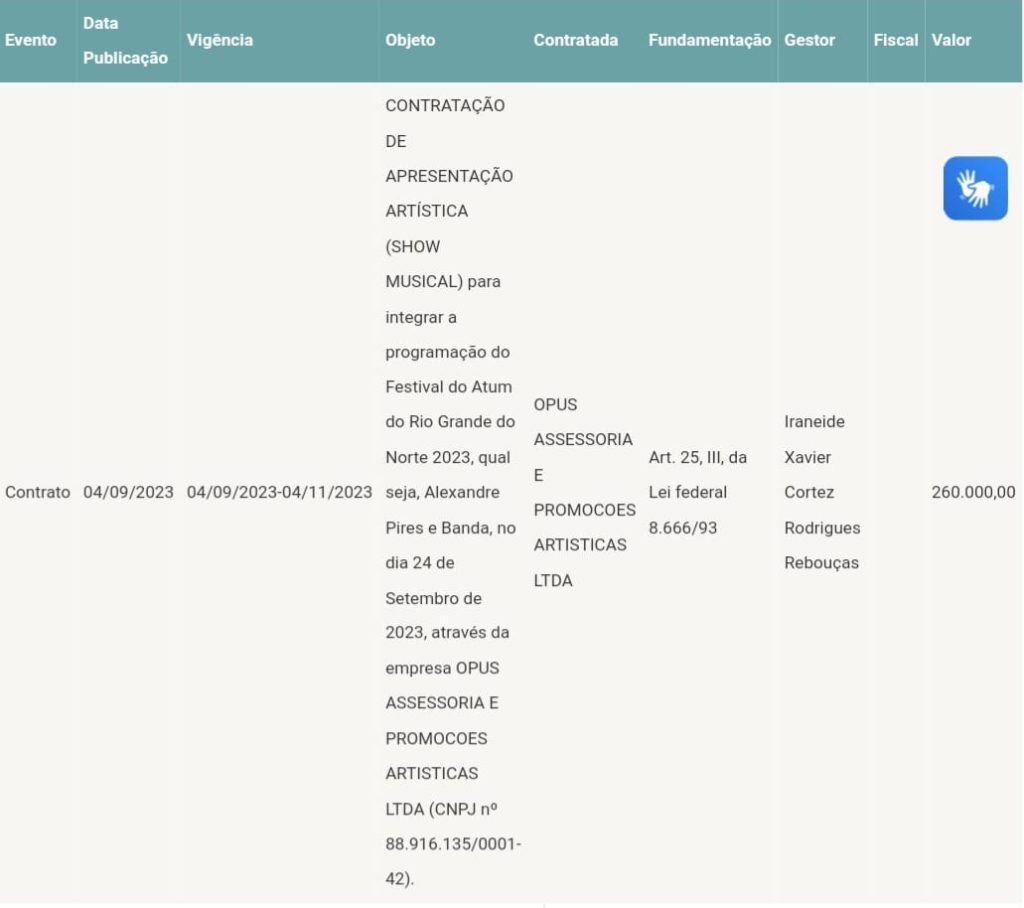
Task: Click the contract object description text
Action: click(453, 492)
